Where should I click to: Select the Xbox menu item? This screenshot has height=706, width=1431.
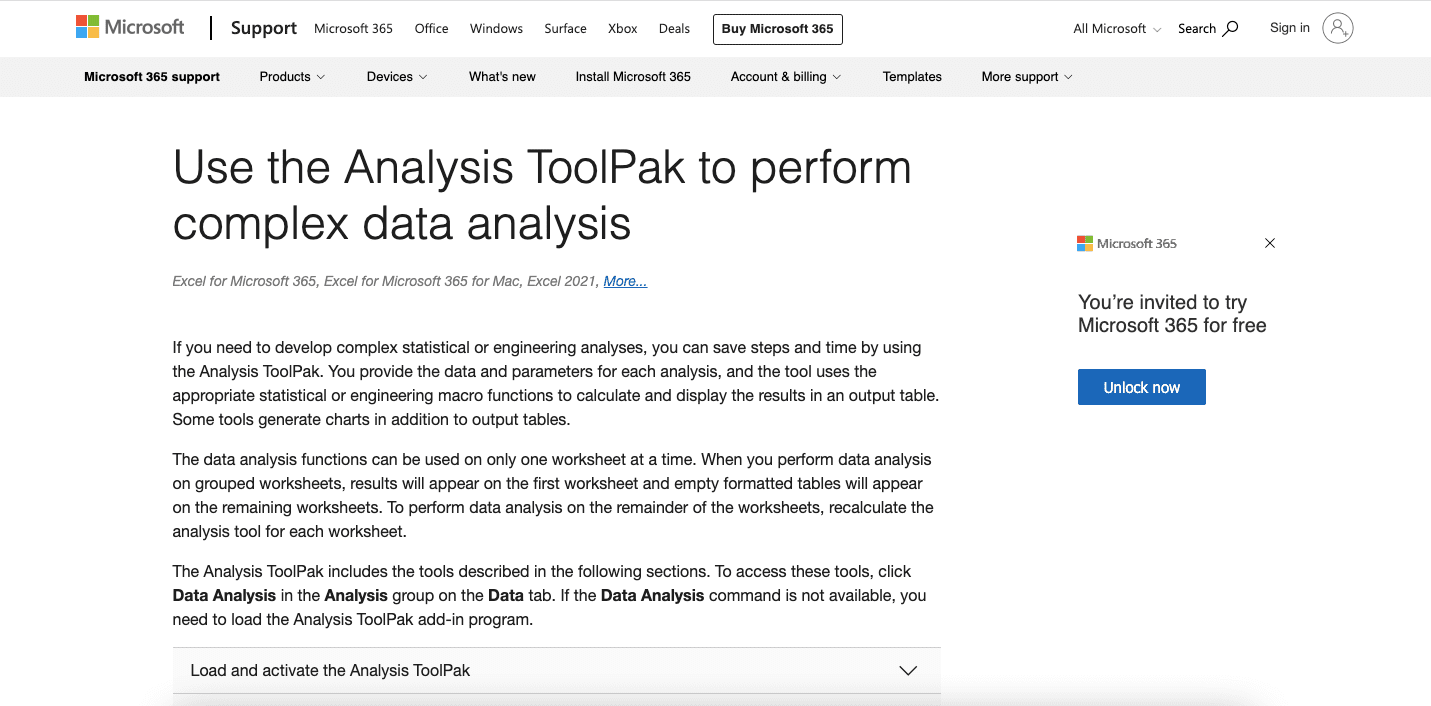(623, 29)
